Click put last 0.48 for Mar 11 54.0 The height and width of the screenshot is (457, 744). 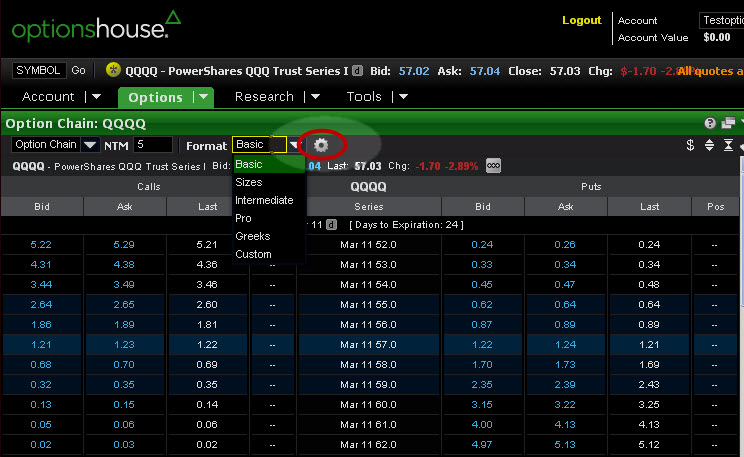649,285
